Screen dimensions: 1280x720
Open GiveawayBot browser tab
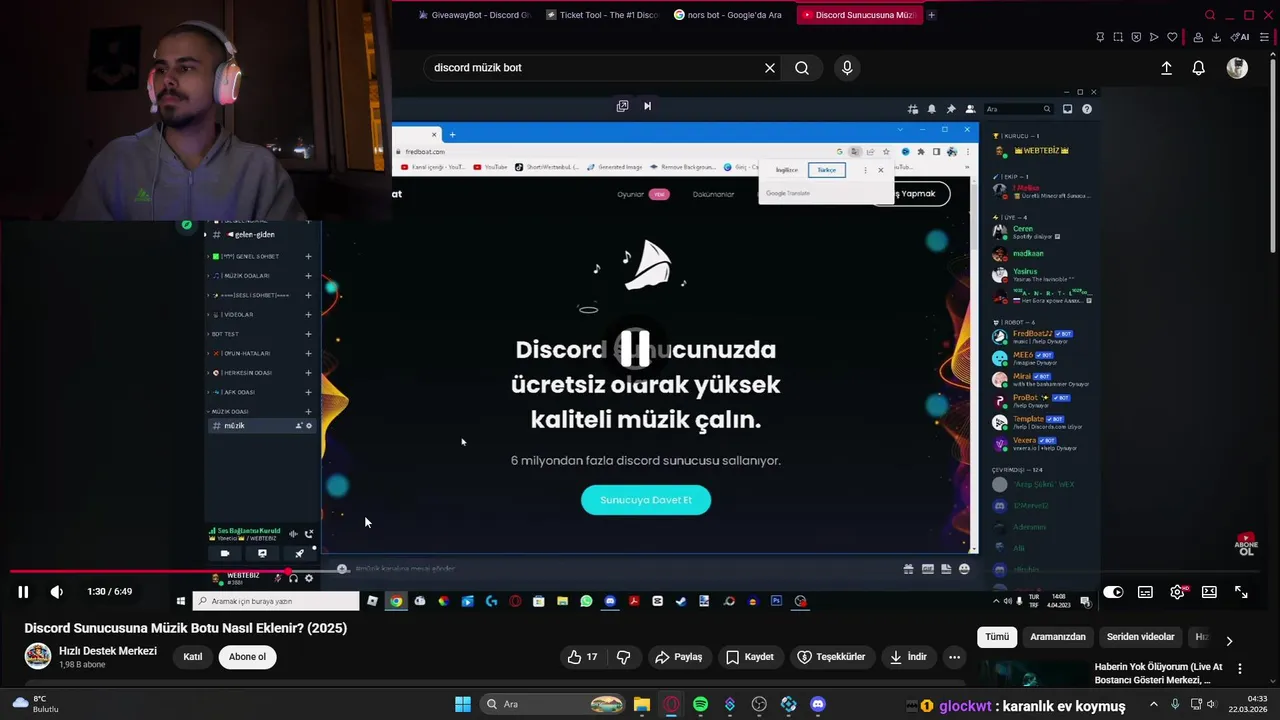click(x=475, y=15)
